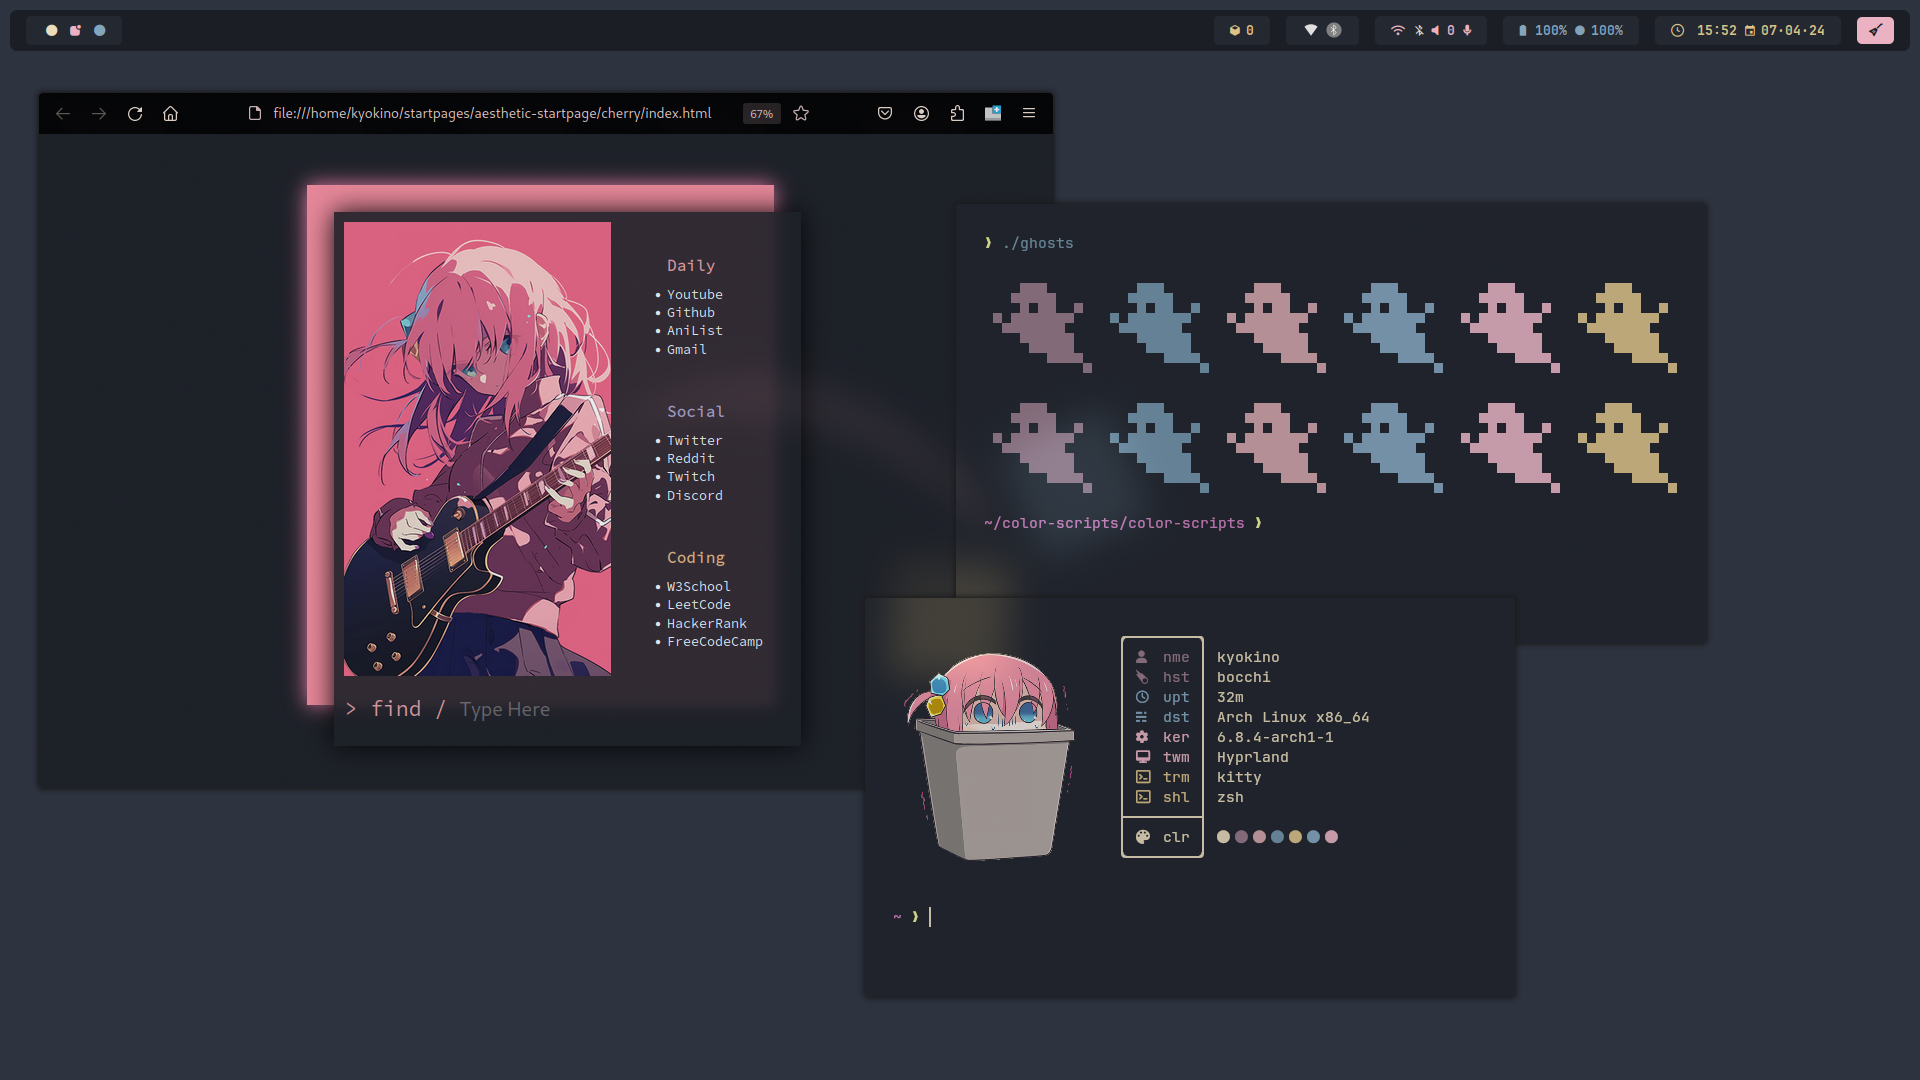
Task: Open the wifi network indicator
Action: (1397, 30)
